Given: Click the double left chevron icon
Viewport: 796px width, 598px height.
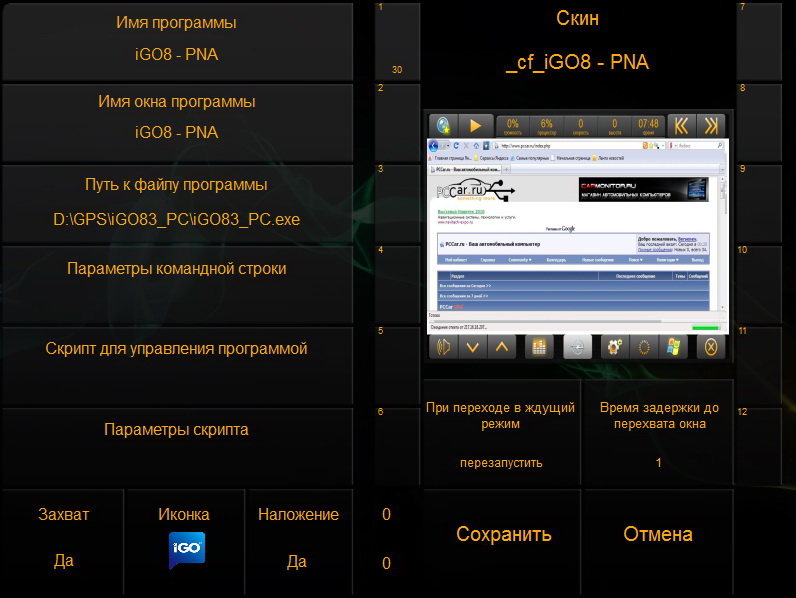Looking at the screenshot, I should 680,125.
